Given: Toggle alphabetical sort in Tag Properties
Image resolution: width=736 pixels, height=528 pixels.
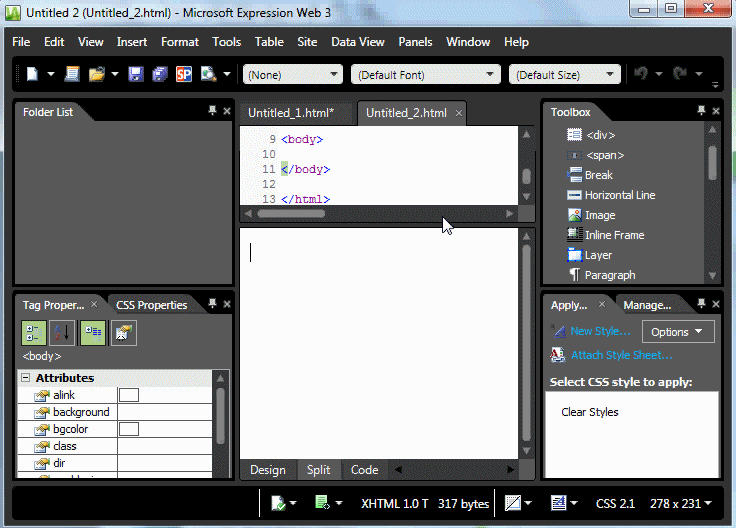Looking at the screenshot, I should tap(62, 333).
